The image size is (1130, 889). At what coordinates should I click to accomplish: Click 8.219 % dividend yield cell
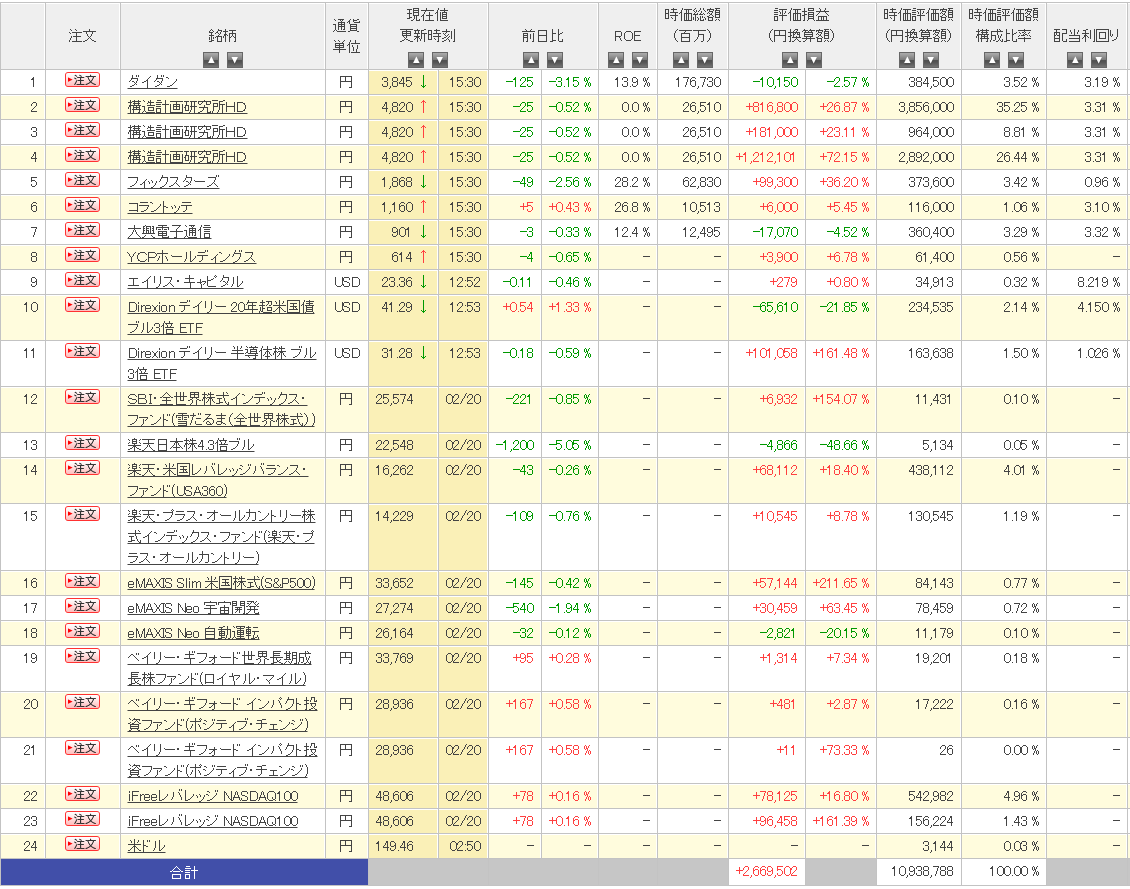(x=1098, y=282)
